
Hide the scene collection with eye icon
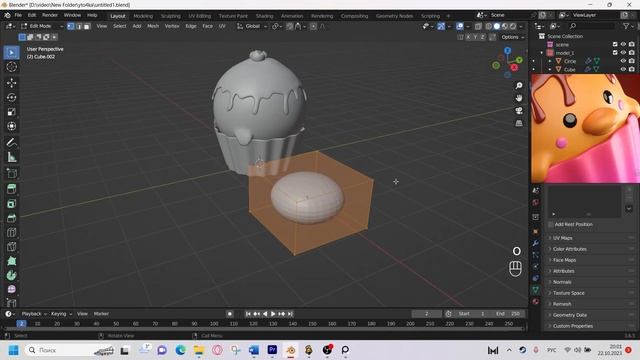point(623,44)
